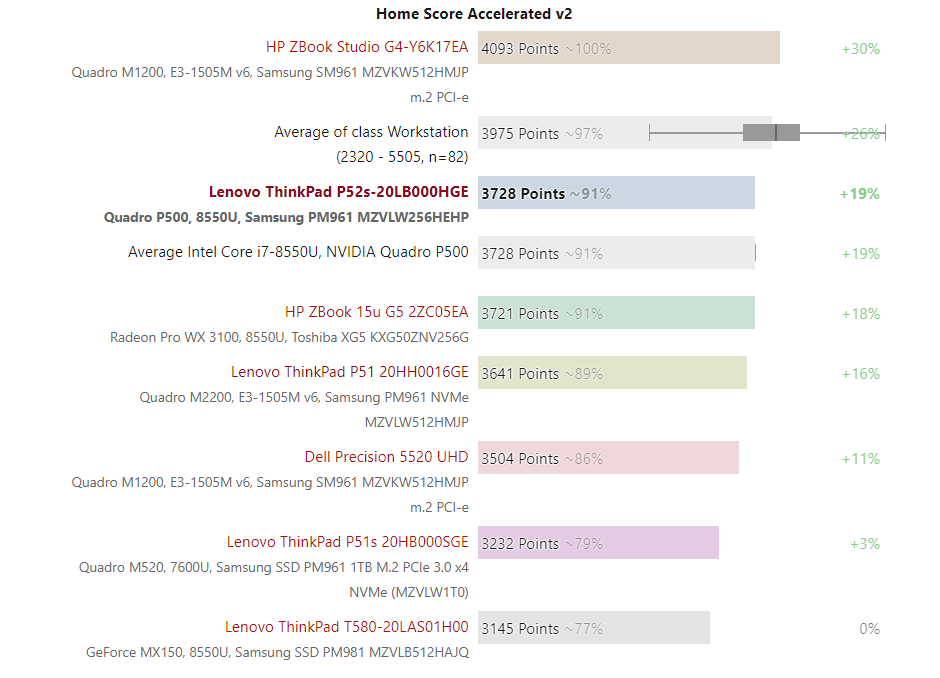Click Average Intel Core i7-8550U, NVIDIA Quadro P500

click(x=298, y=252)
